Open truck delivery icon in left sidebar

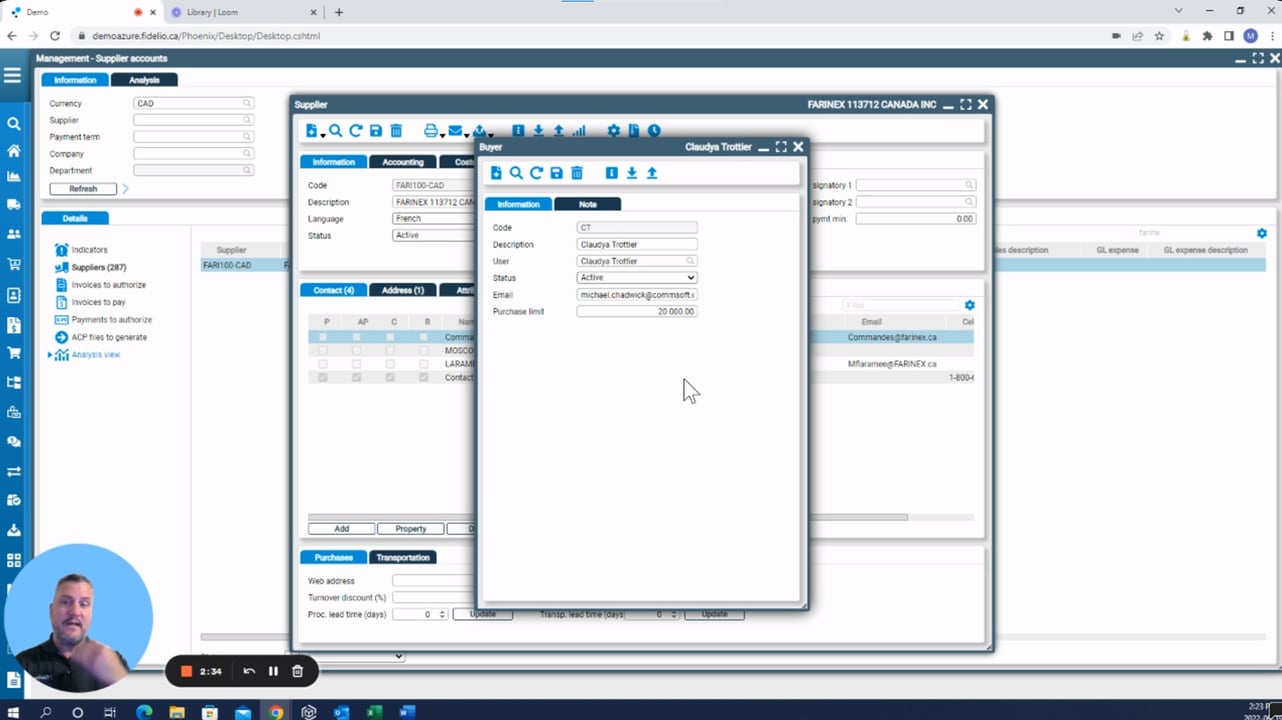[x=13, y=205]
